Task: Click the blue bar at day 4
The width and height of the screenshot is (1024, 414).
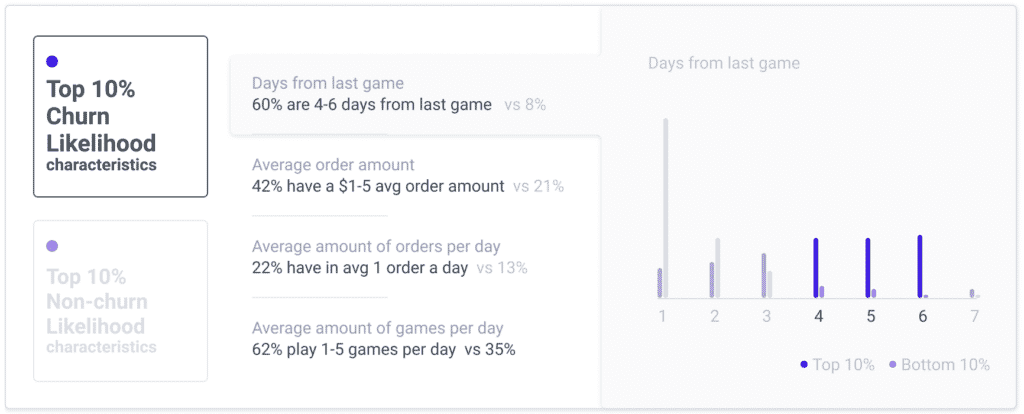Action: click(x=816, y=268)
